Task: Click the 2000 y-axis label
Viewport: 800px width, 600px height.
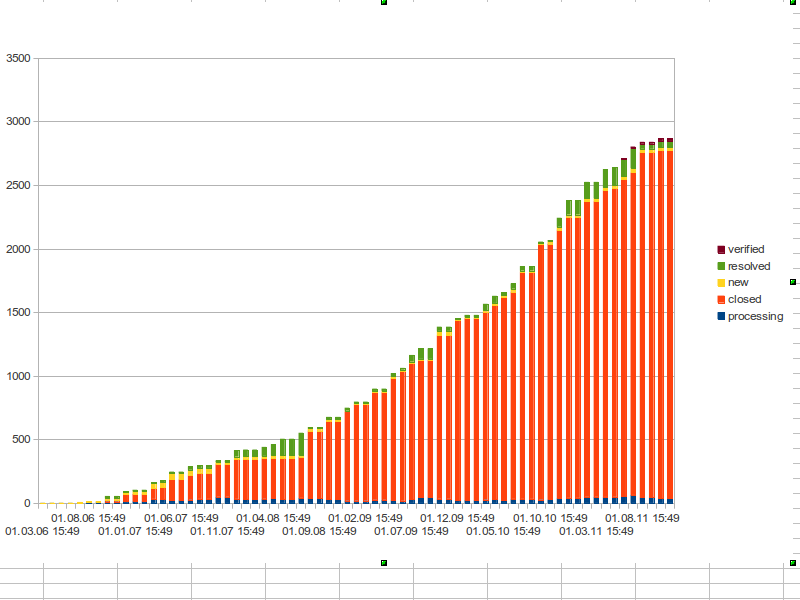Action: 20,249
